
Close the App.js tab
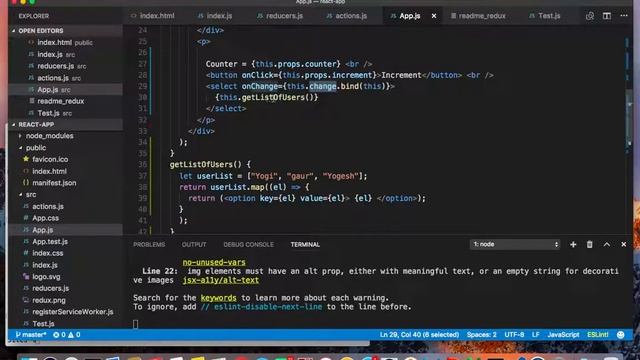[x=434, y=16]
